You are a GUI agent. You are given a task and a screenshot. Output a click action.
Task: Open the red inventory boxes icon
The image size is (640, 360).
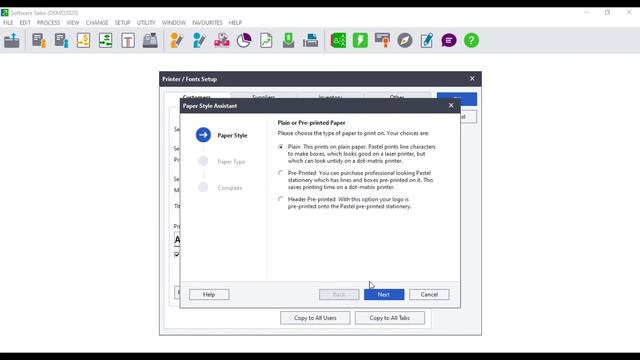[222, 40]
